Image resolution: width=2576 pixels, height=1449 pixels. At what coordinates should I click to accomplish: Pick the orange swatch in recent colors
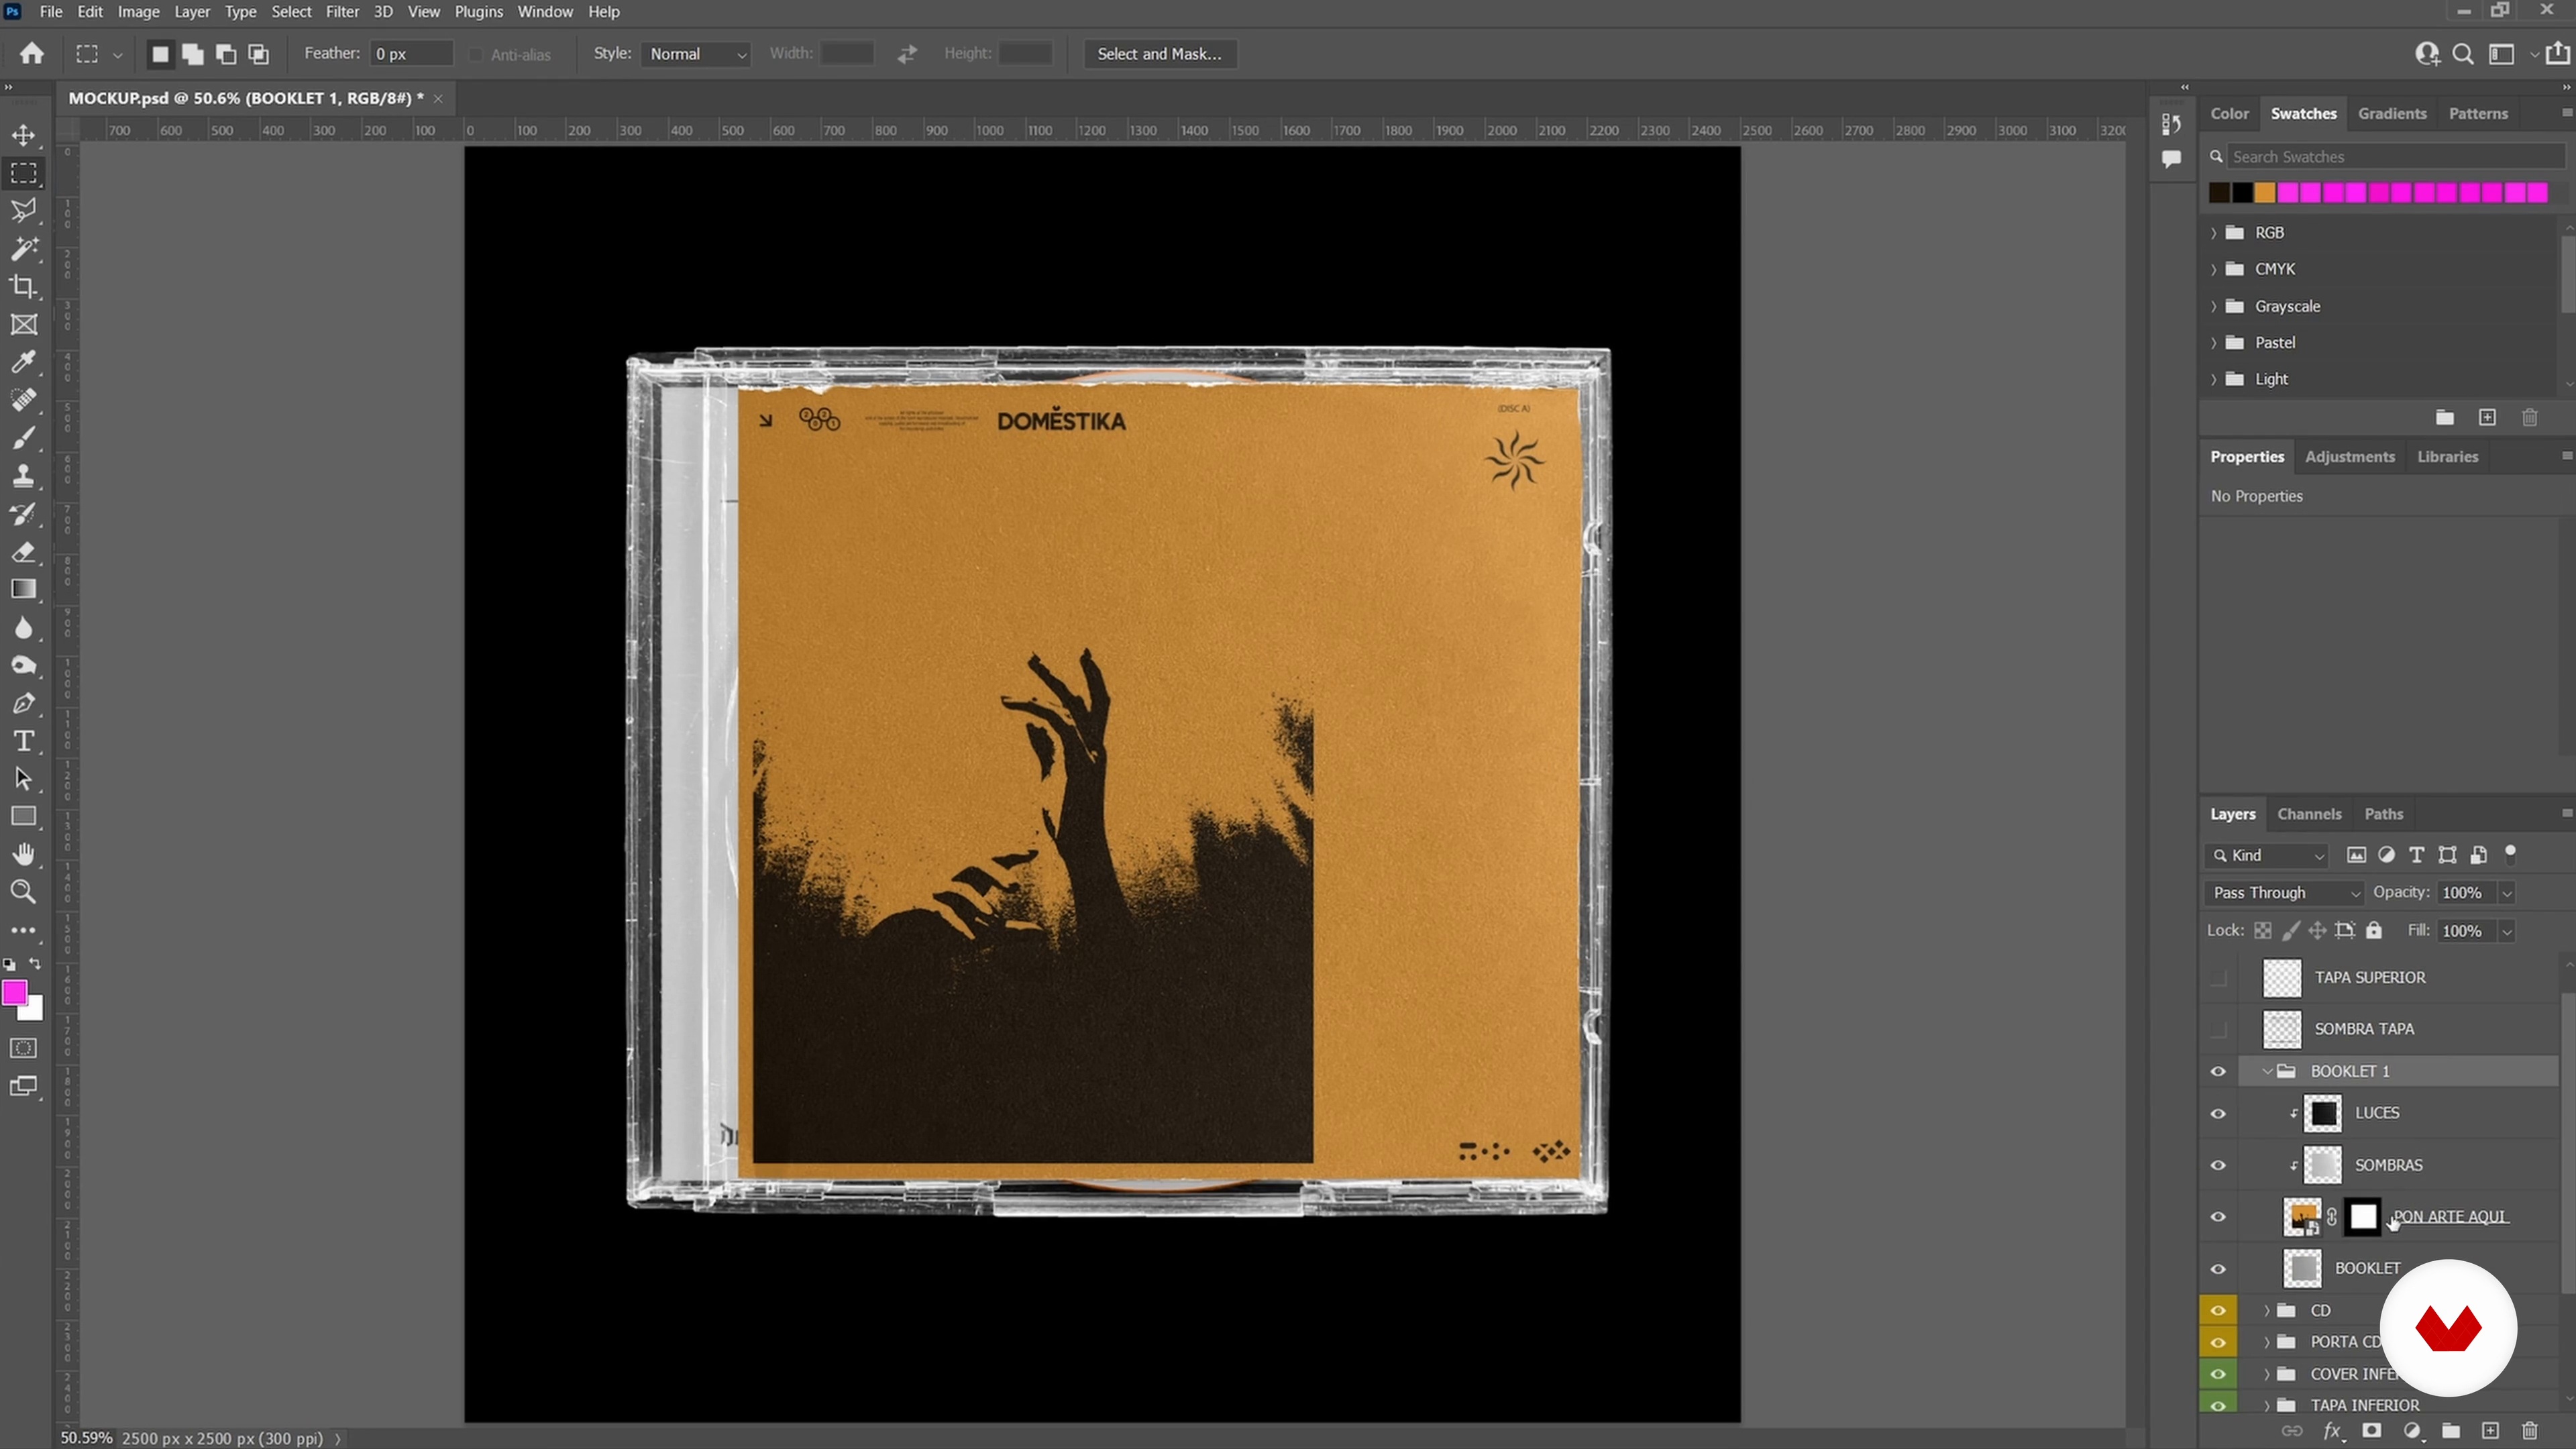(x=2265, y=193)
